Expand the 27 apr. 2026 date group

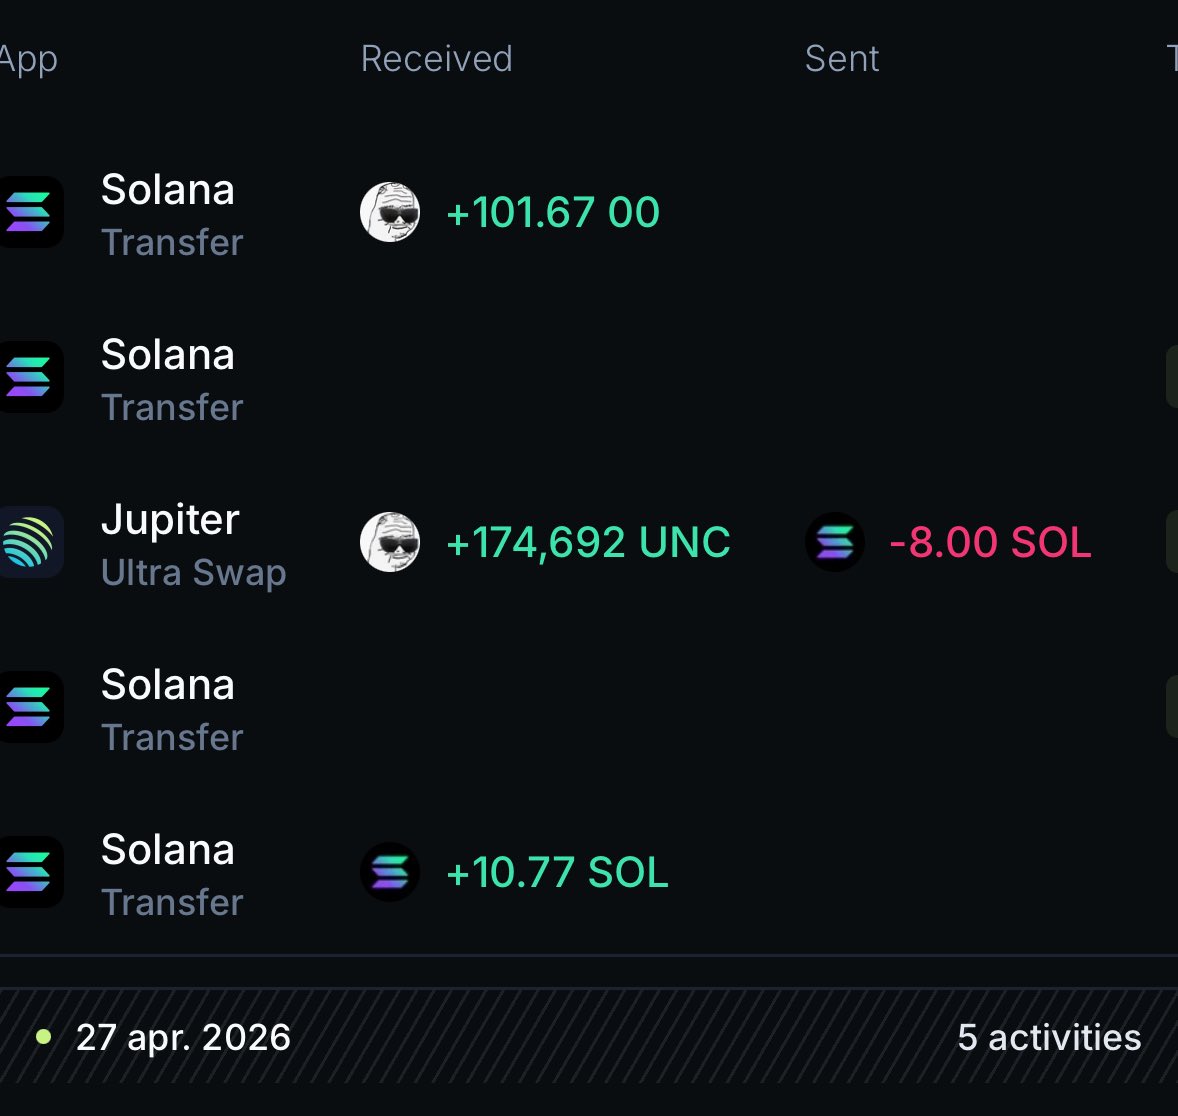pyautogui.click(x=183, y=1037)
